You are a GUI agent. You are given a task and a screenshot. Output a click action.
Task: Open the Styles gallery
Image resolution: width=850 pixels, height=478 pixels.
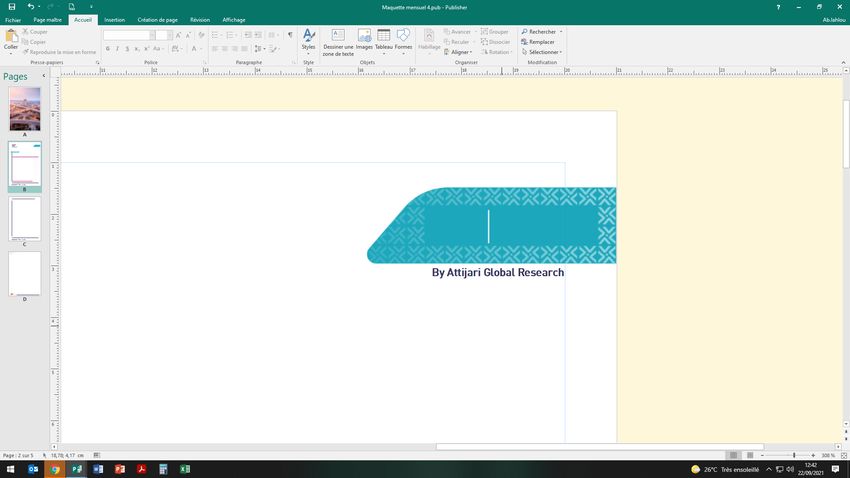click(308, 41)
